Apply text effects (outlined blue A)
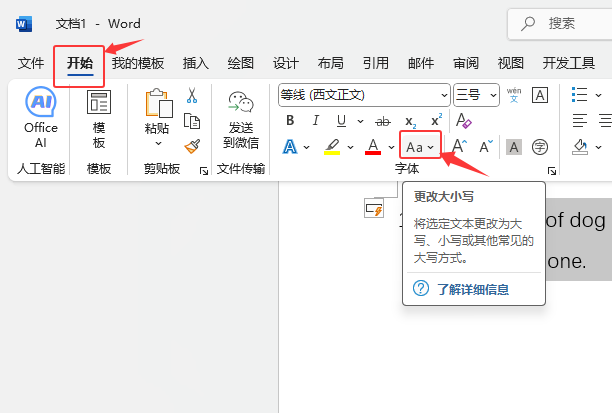 pos(290,147)
